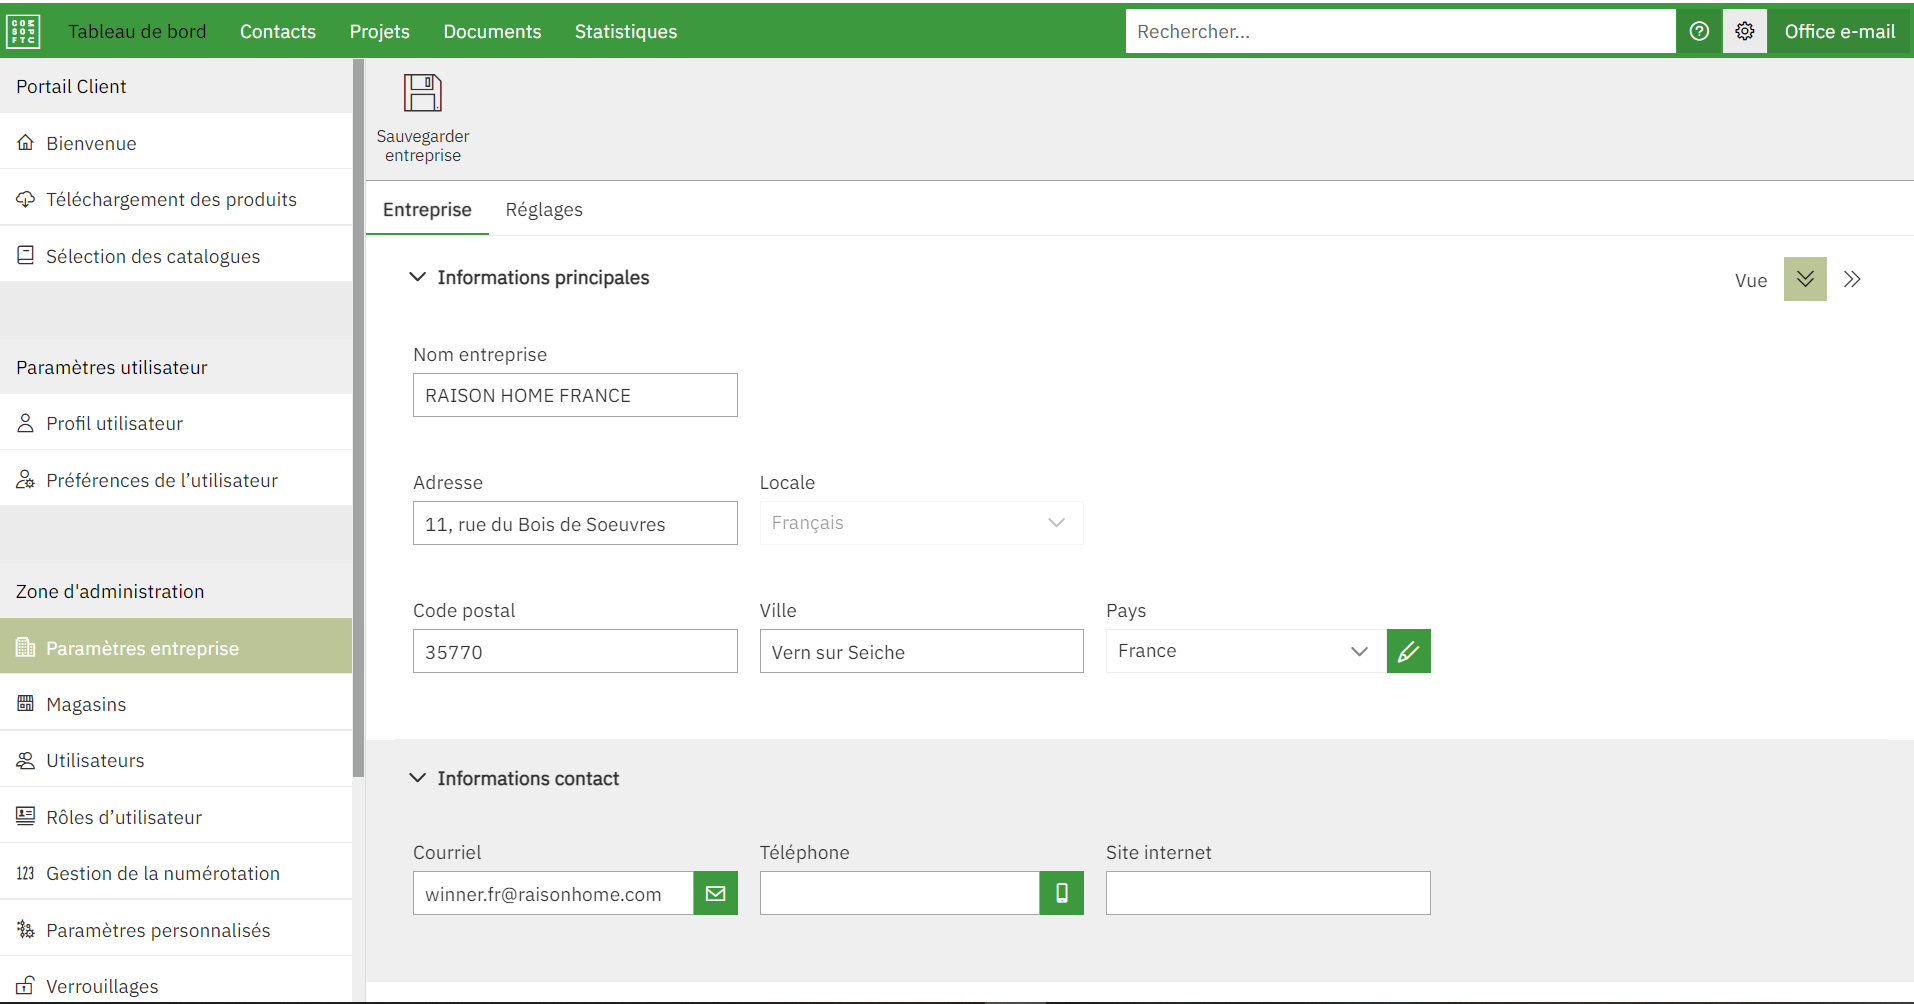Open the Locale dropdown showing Français
This screenshot has height=1004, width=1914.
tap(920, 523)
